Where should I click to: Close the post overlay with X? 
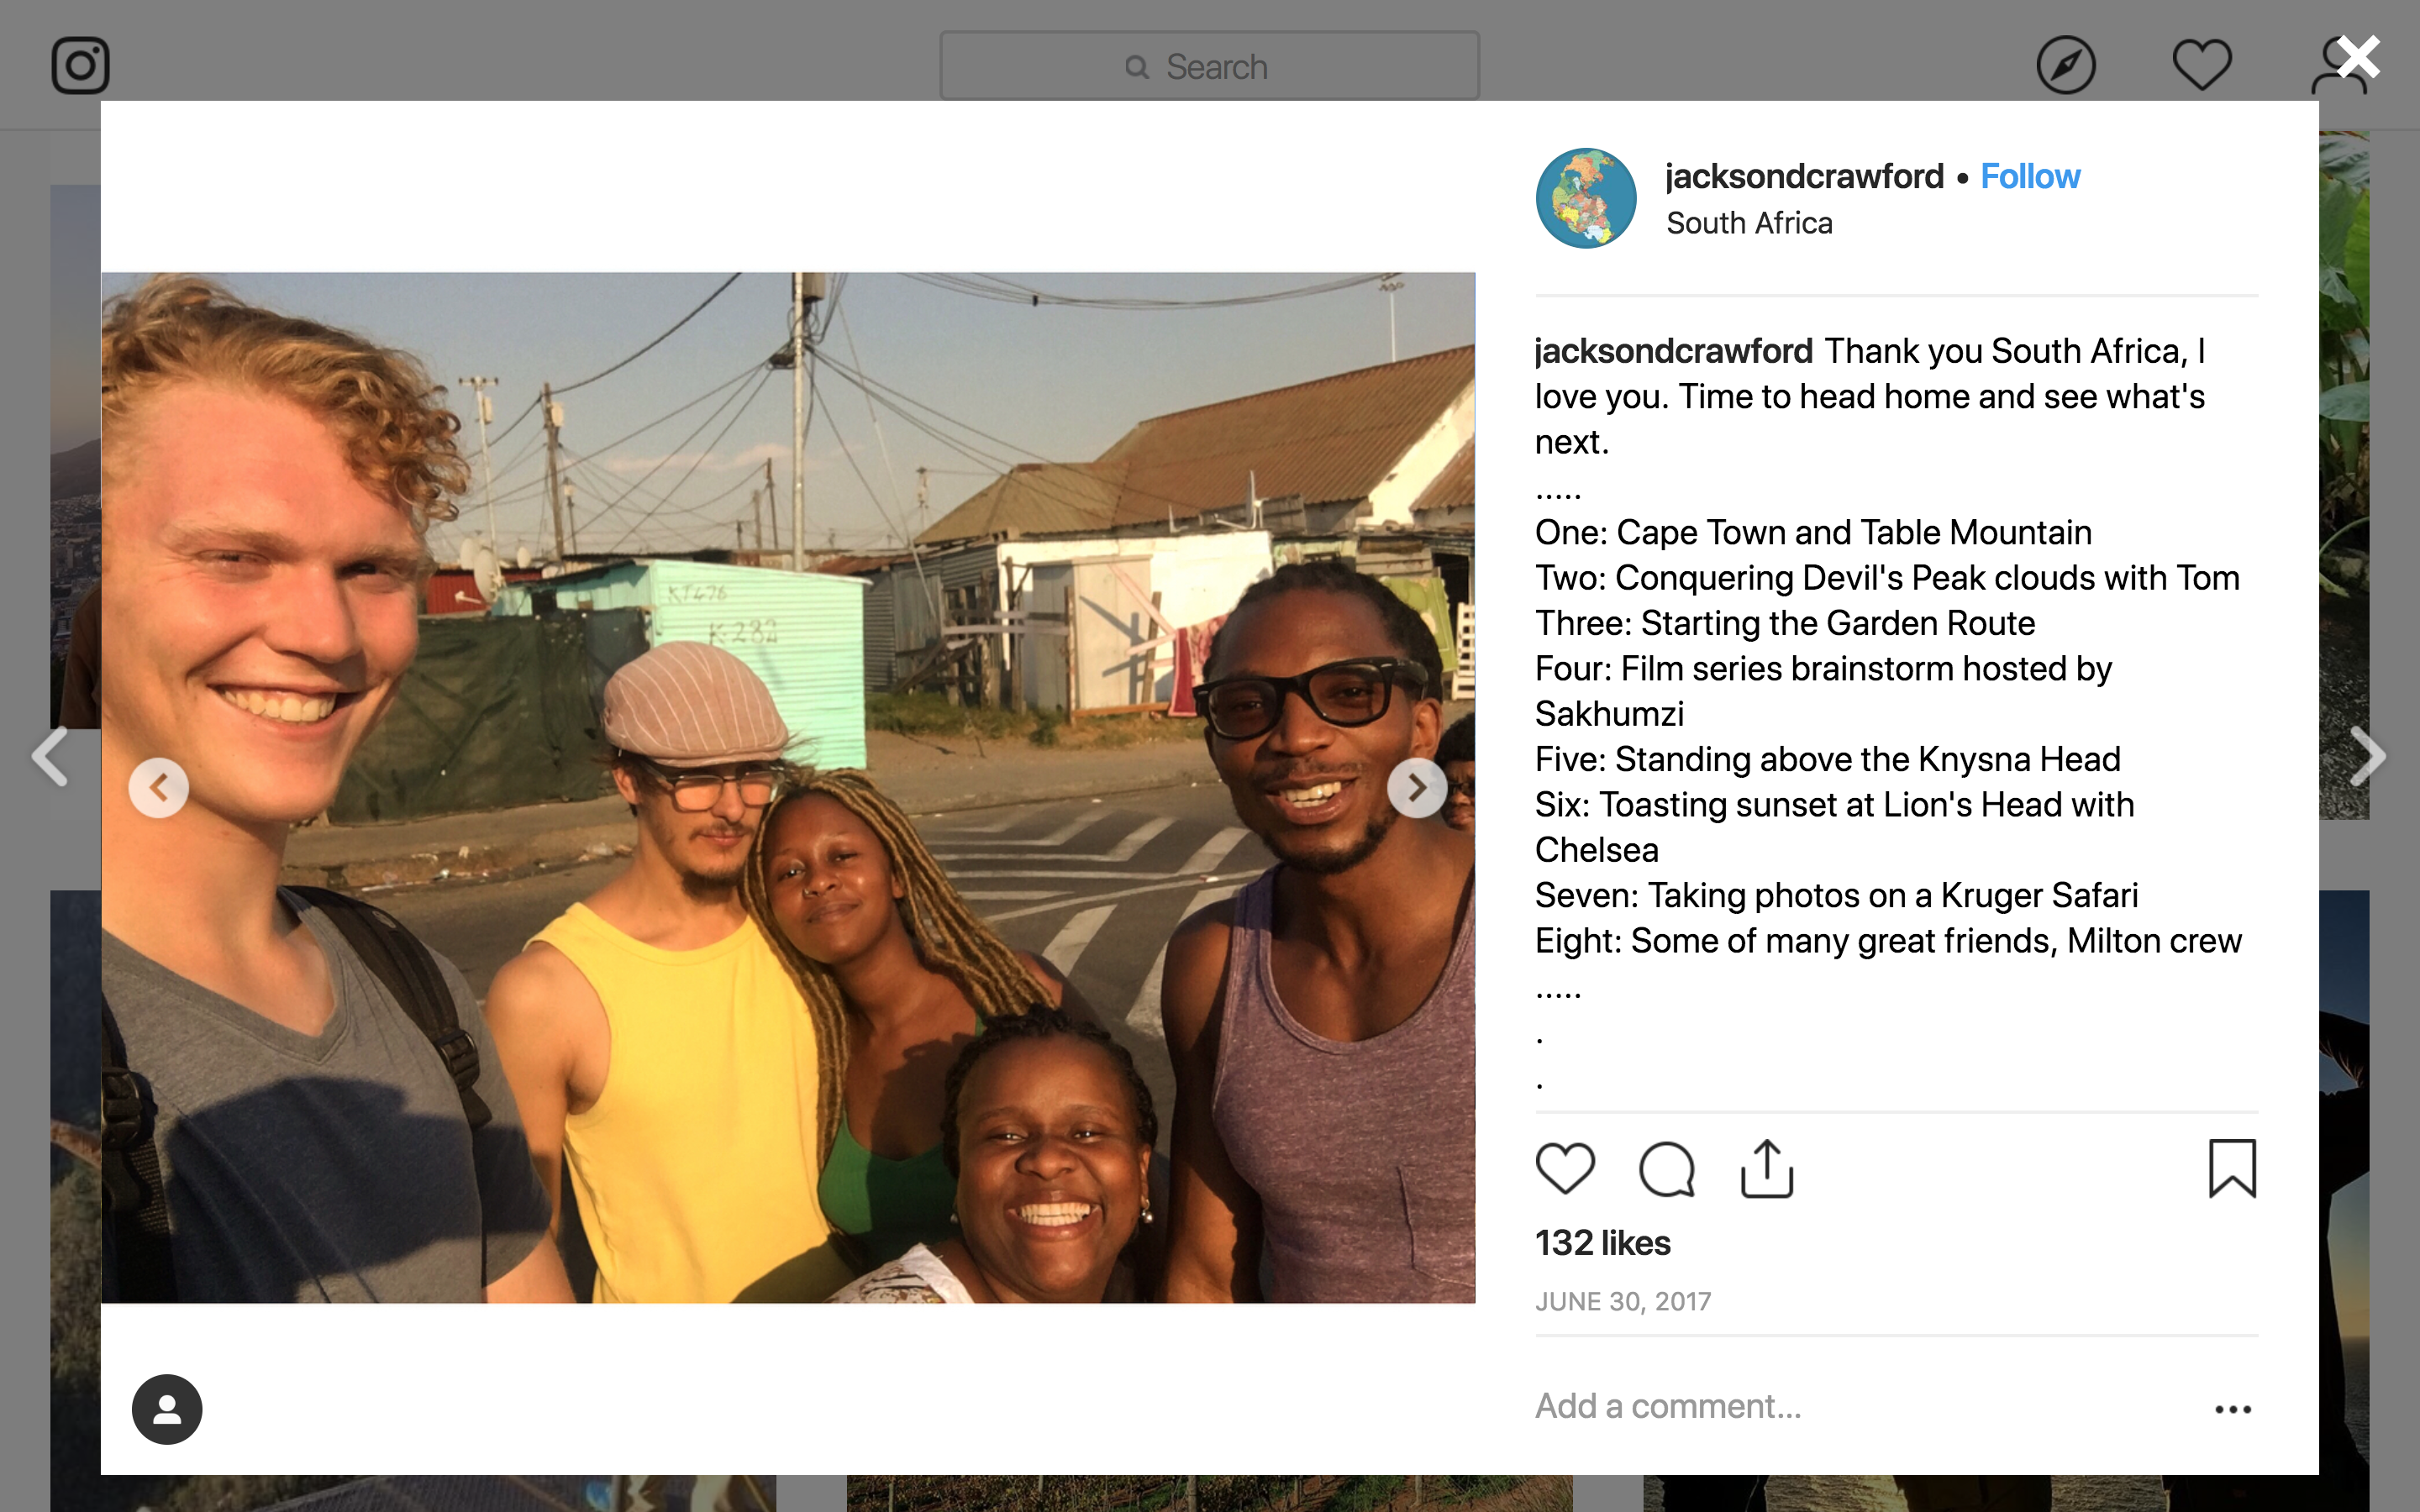(x=2358, y=57)
